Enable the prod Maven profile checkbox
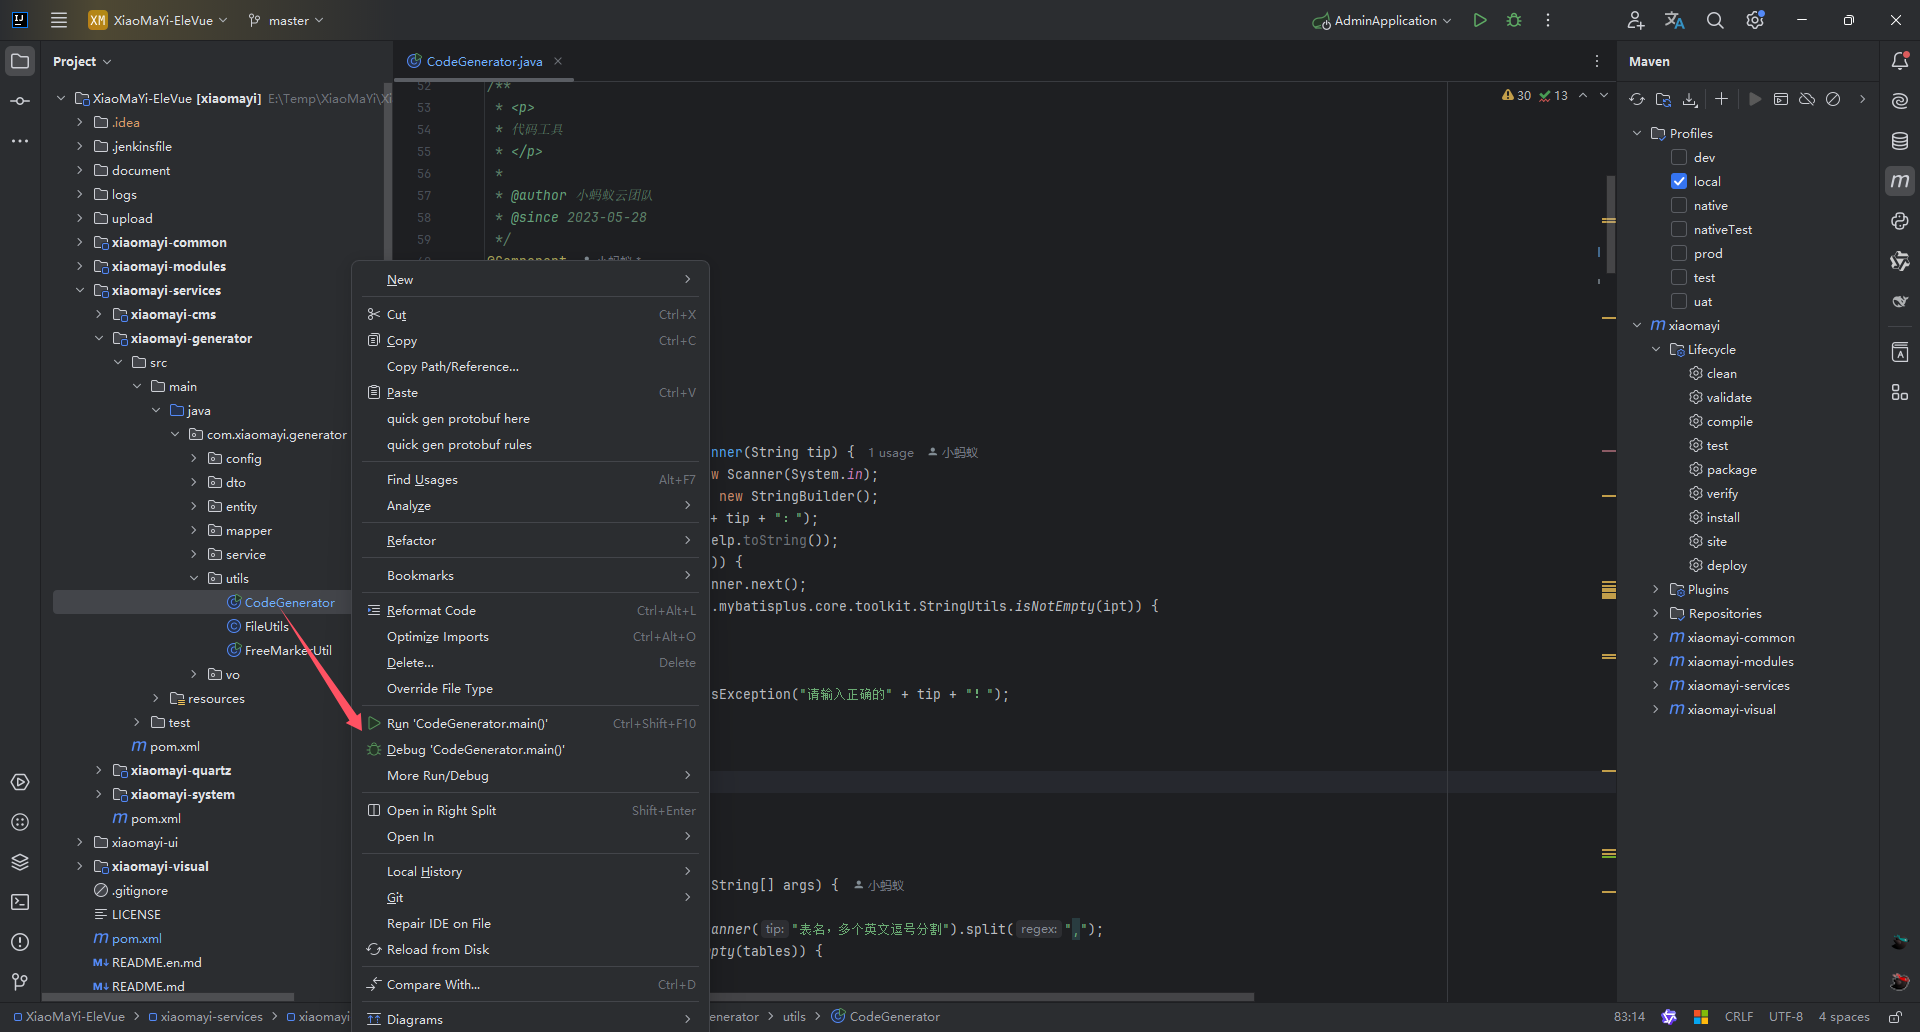 (x=1679, y=253)
